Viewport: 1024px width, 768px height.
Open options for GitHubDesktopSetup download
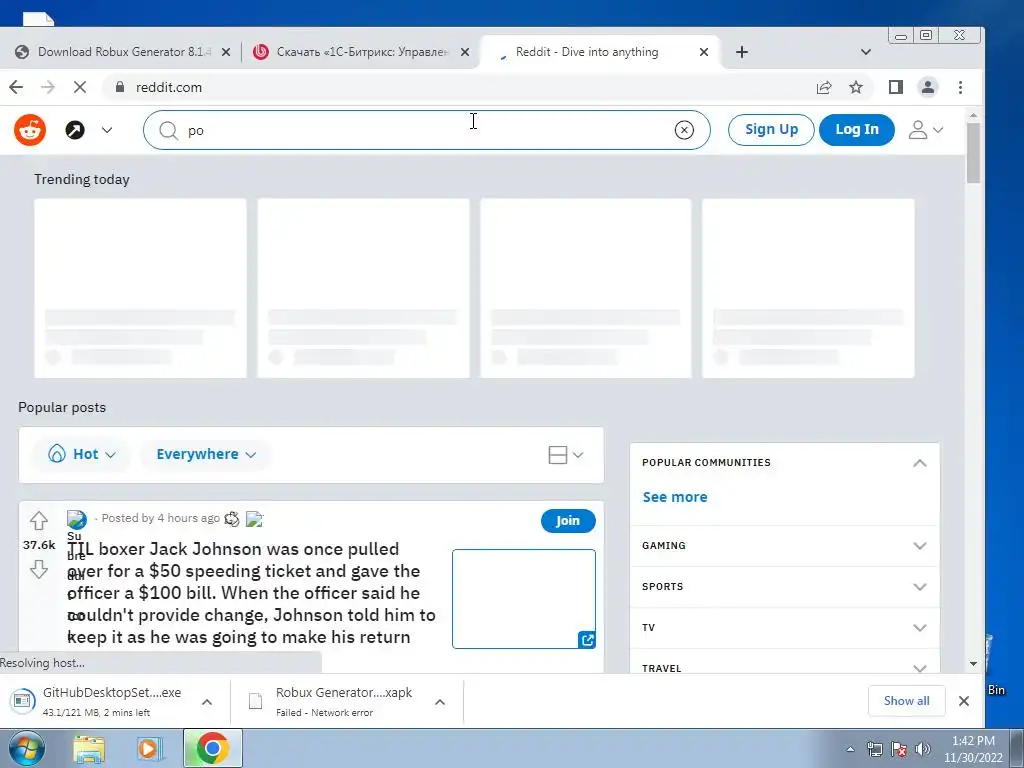point(207,702)
